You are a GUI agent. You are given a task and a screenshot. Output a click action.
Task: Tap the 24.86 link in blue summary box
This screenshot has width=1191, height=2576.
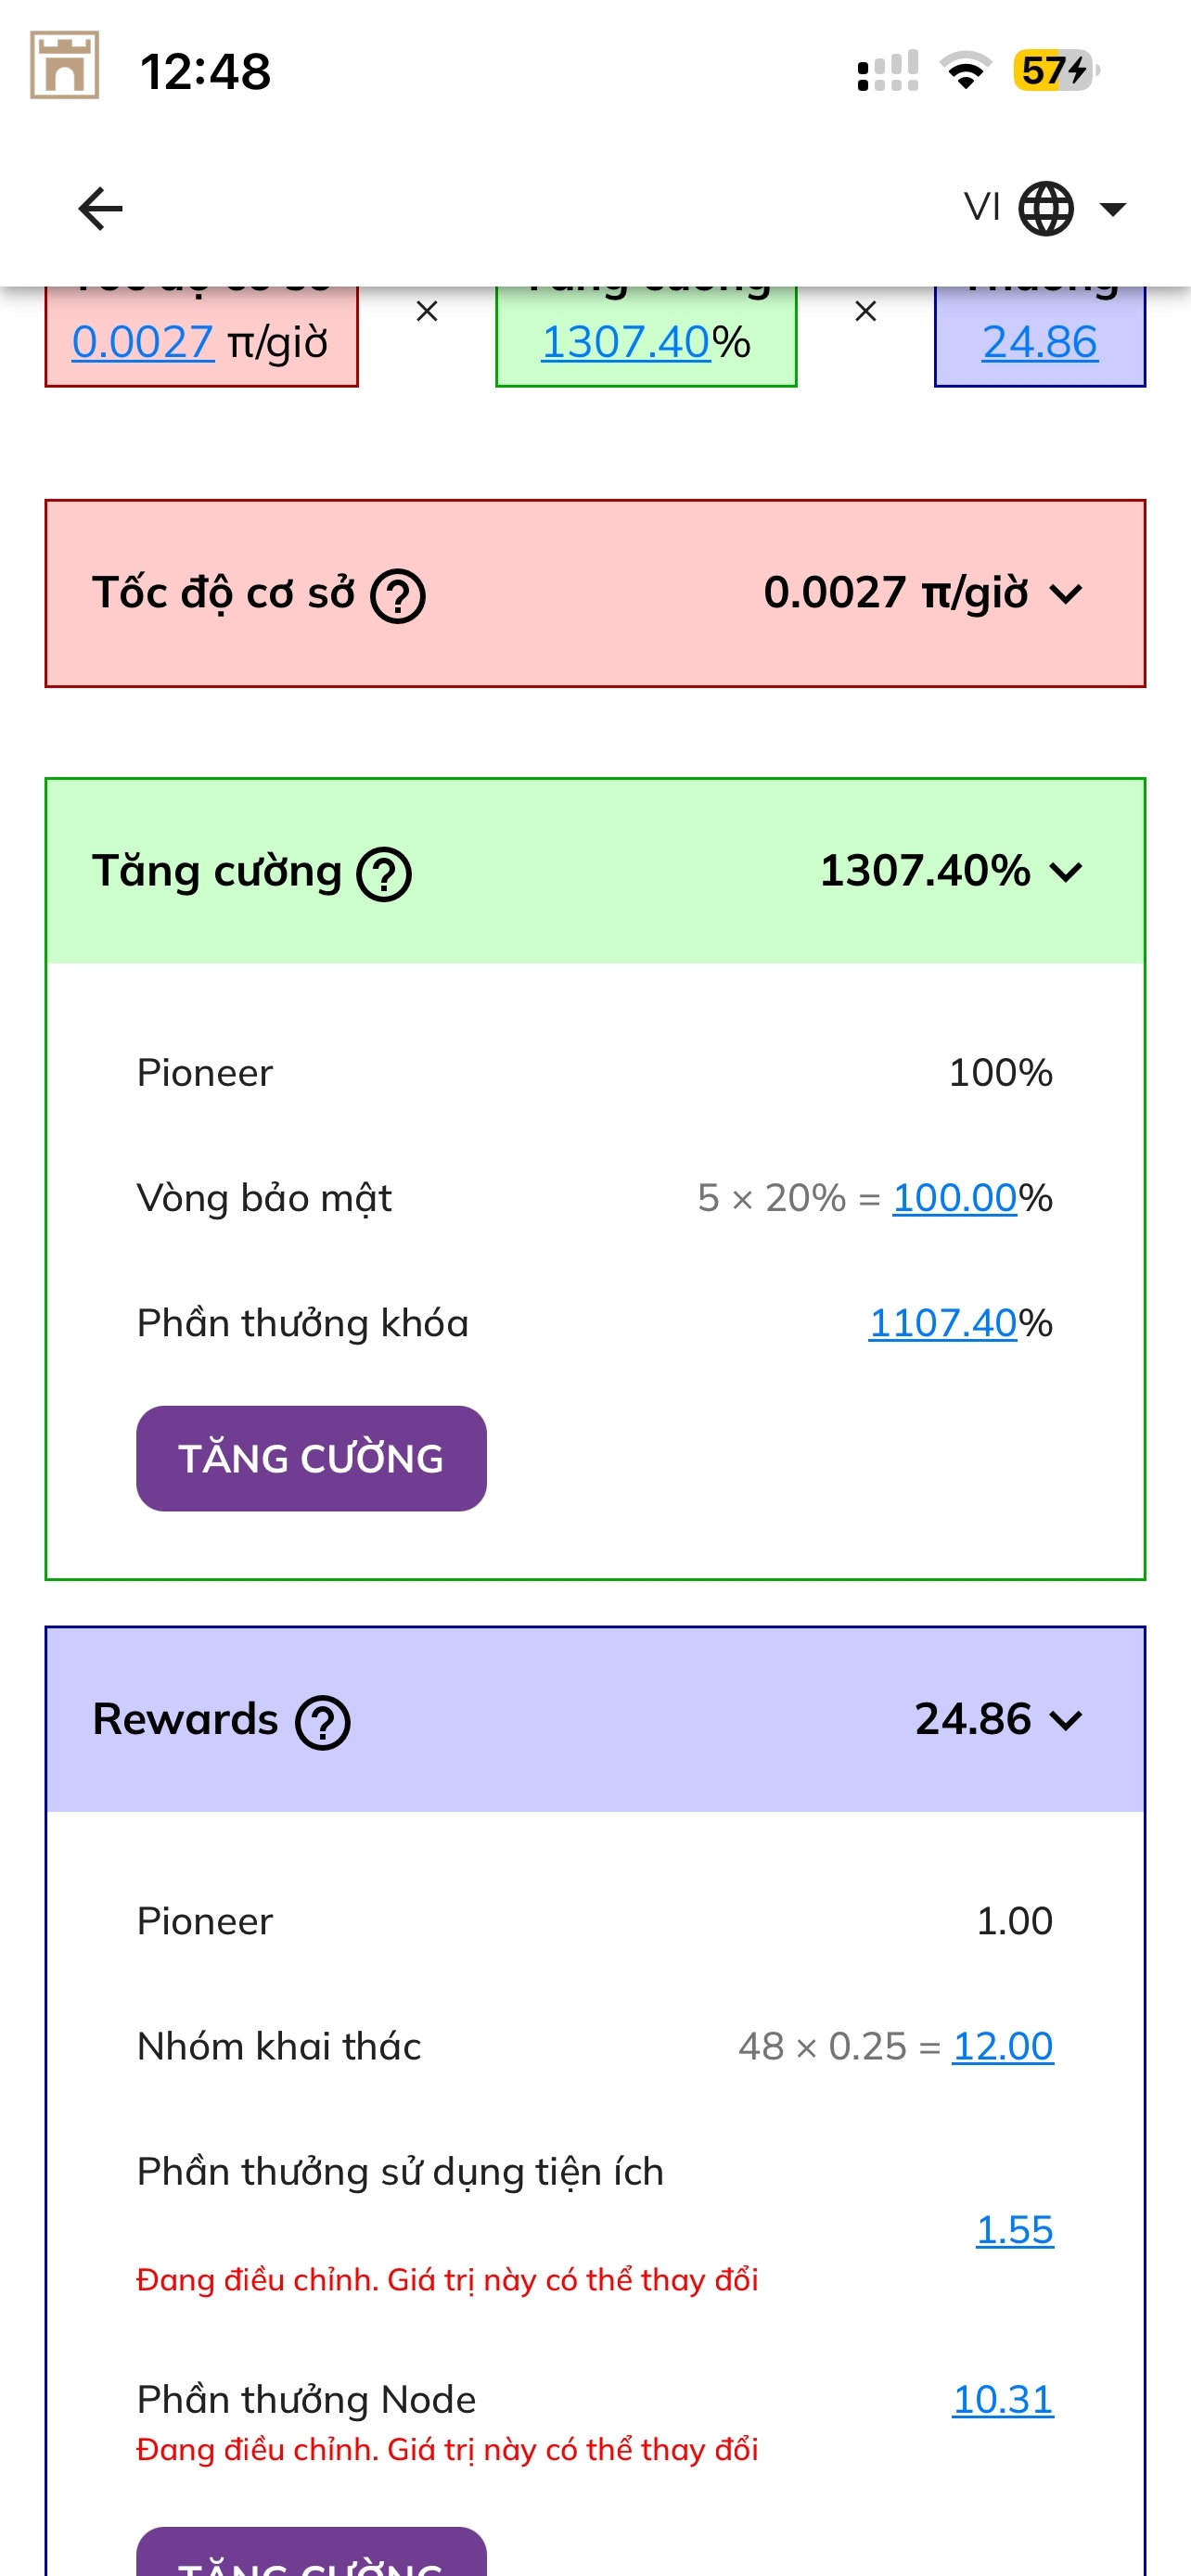point(1039,342)
